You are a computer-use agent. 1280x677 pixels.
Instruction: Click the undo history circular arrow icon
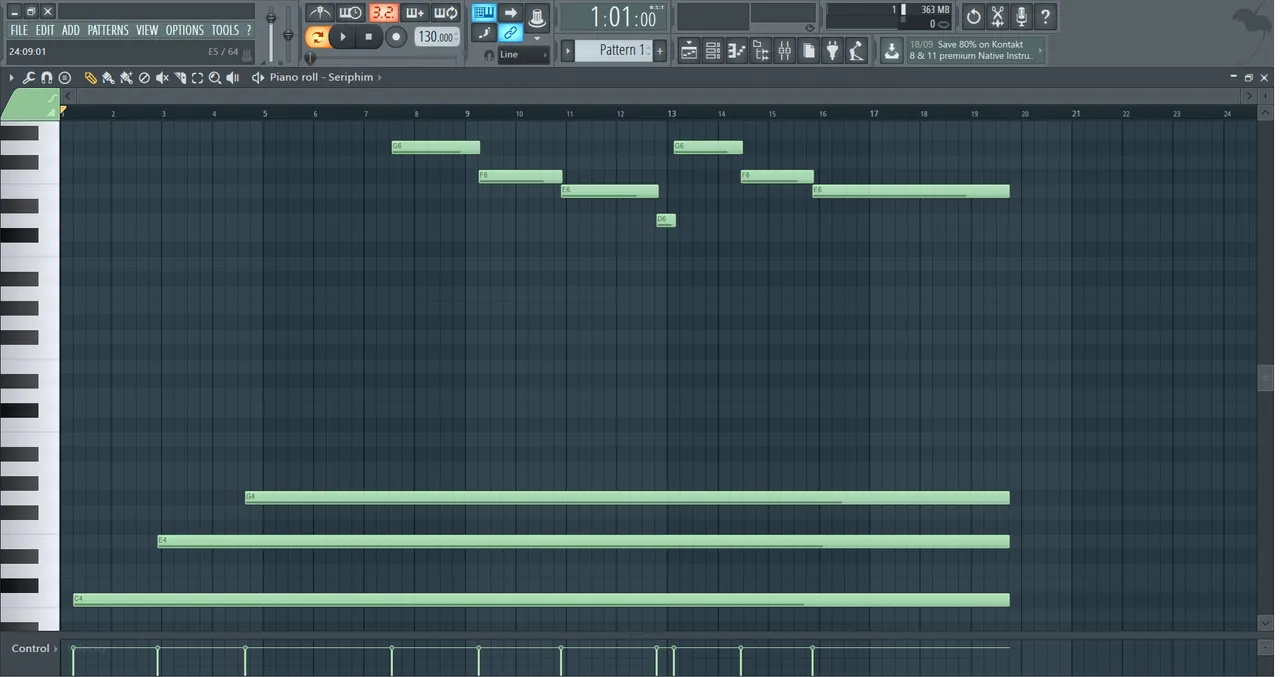(973, 16)
